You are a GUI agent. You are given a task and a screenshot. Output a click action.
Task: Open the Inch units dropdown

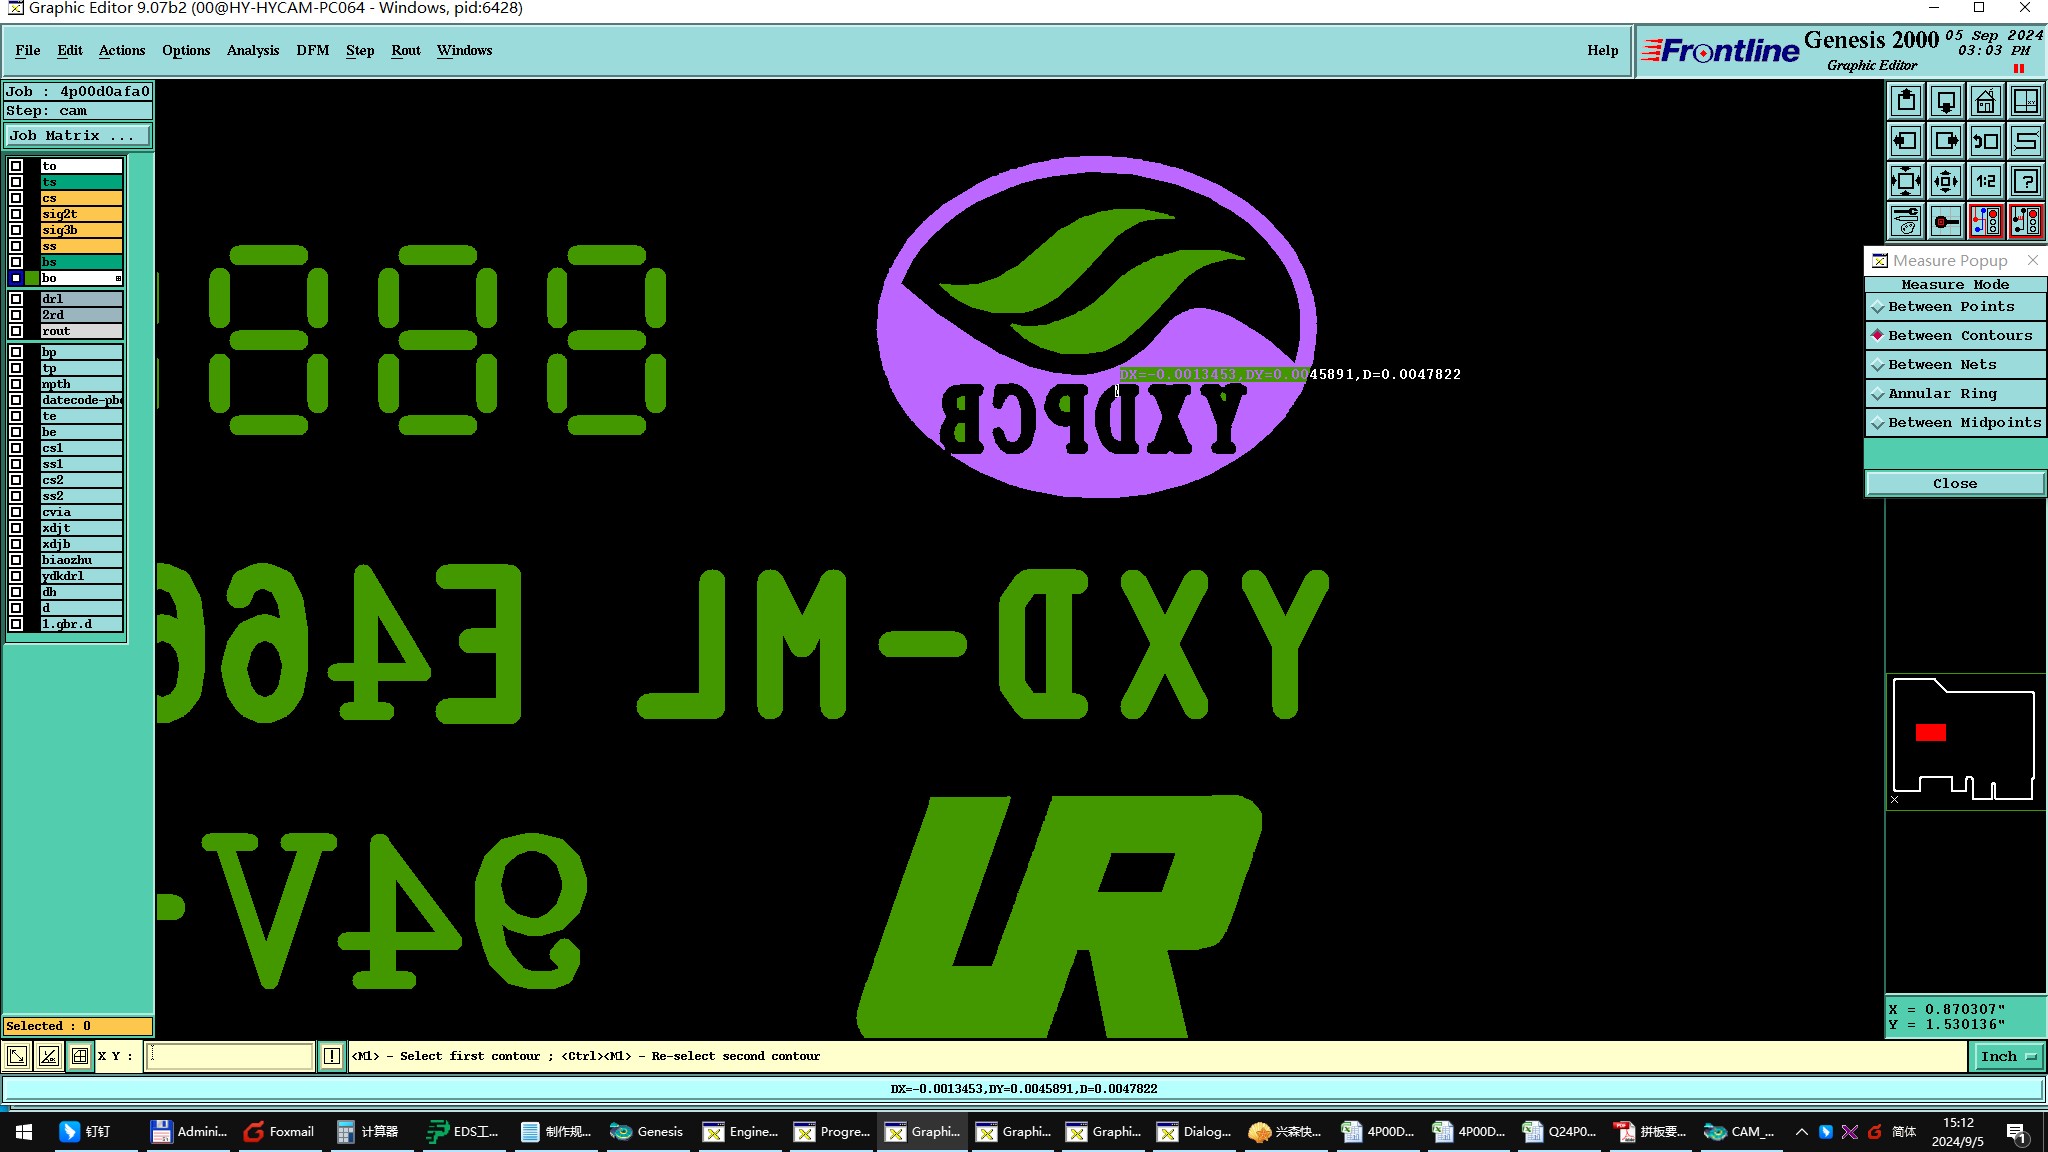(x=2008, y=1056)
